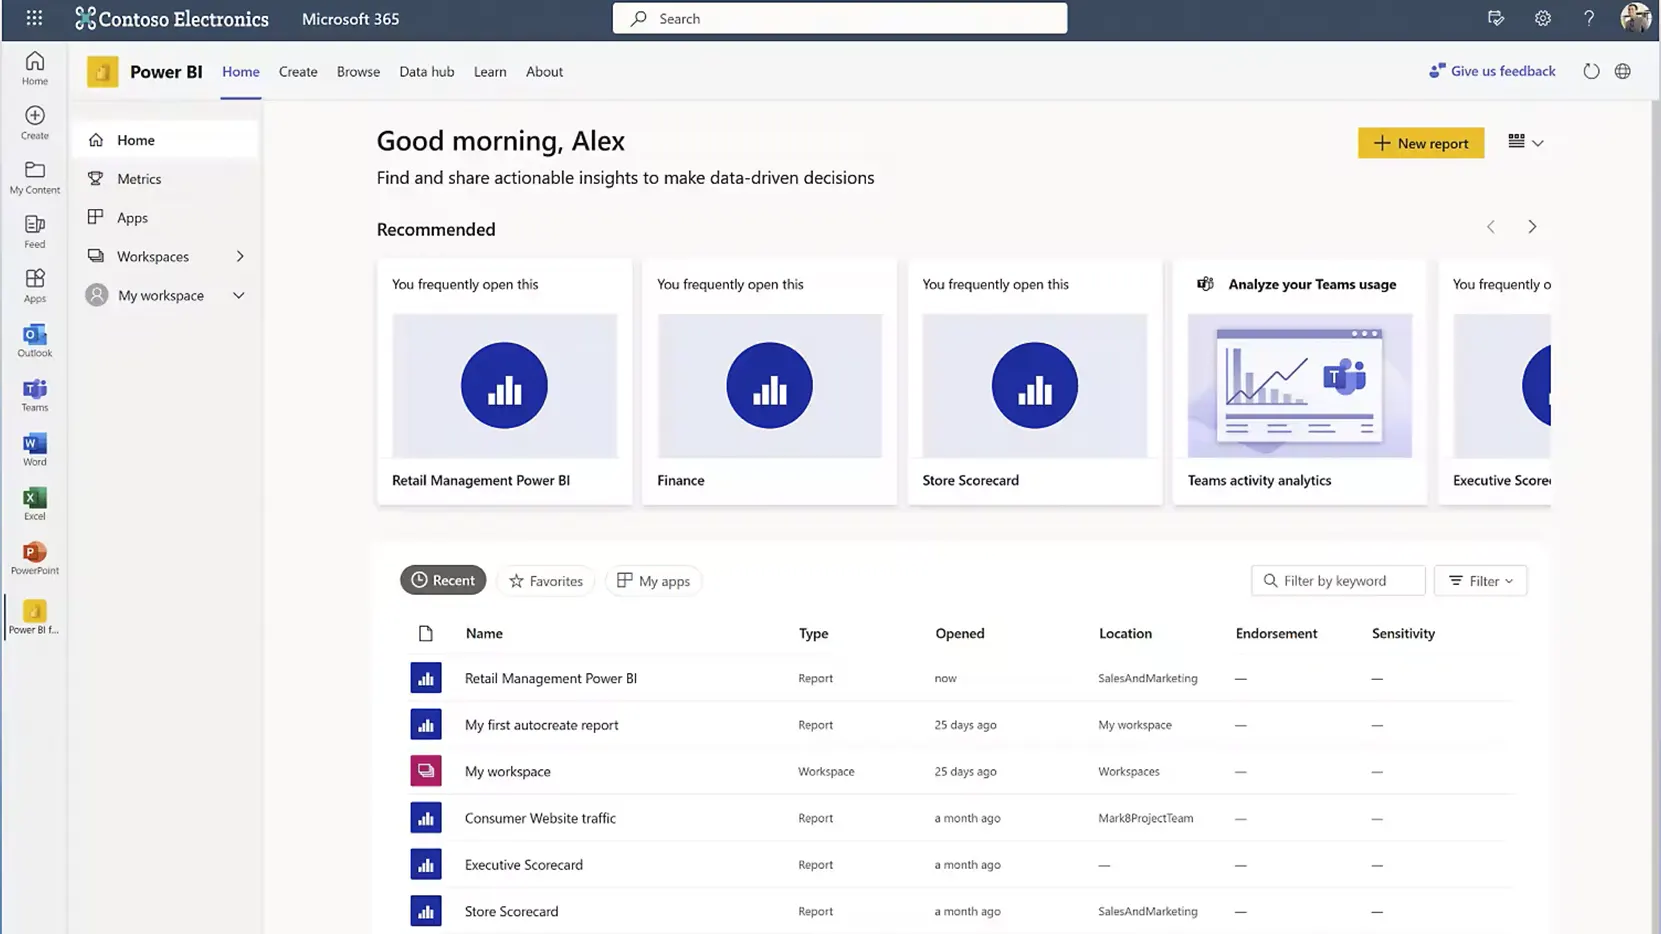Open the Store Scorecard recommended card
This screenshot has height=934, width=1661.
pyautogui.click(x=1035, y=382)
